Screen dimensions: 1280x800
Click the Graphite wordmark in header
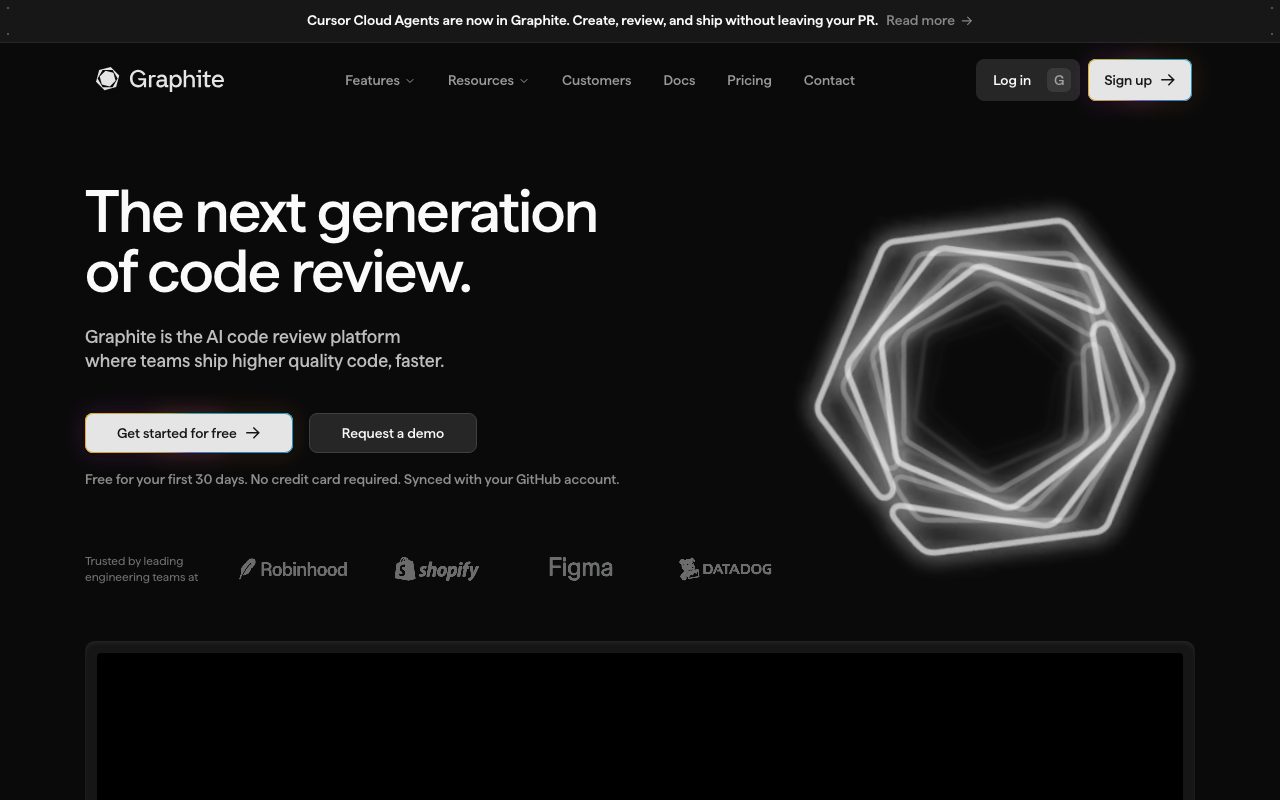click(177, 79)
